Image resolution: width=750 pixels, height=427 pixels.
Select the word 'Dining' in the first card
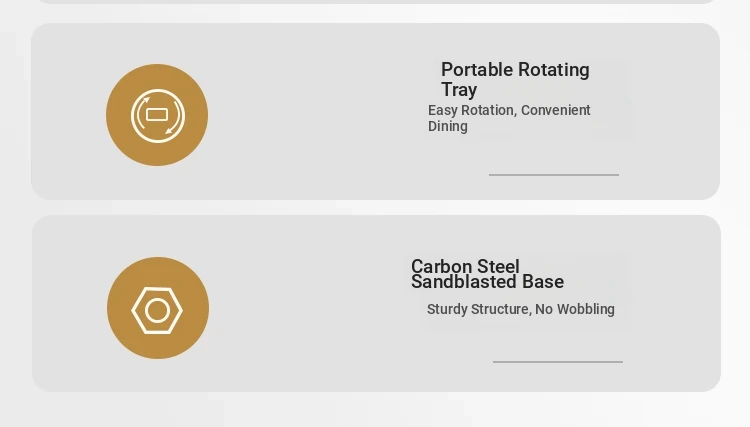coord(448,126)
